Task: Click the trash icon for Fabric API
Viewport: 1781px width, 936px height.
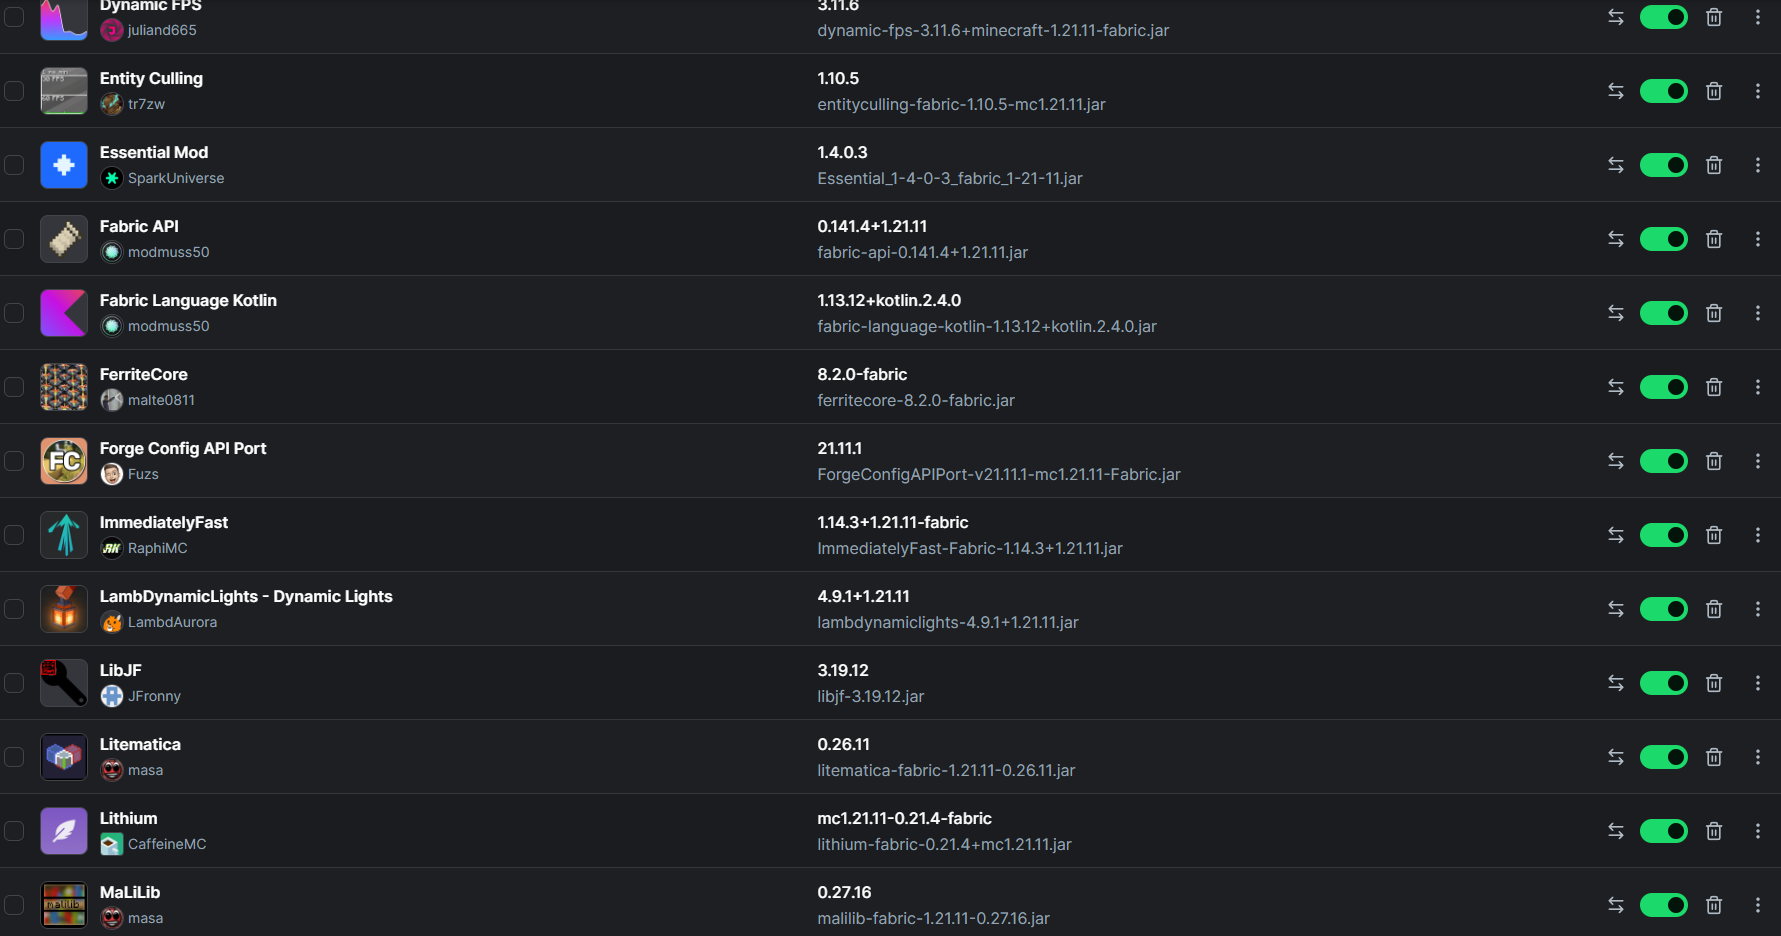Action: click(1714, 239)
